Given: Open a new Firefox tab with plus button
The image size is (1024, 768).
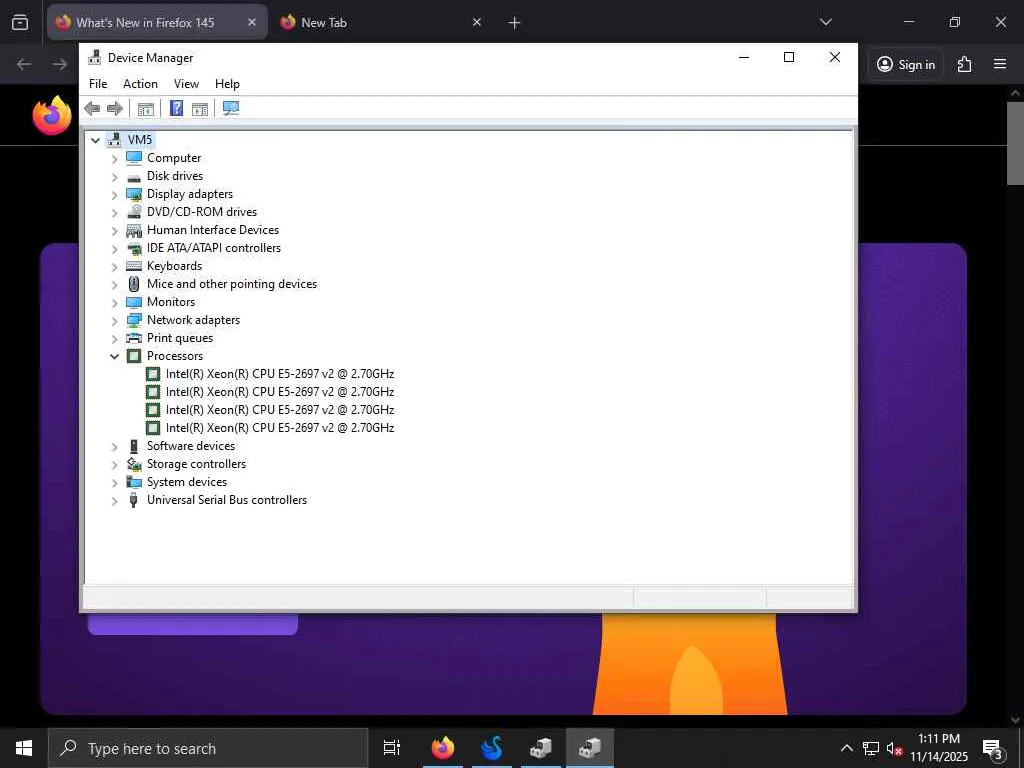Looking at the screenshot, I should tap(514, 23).
